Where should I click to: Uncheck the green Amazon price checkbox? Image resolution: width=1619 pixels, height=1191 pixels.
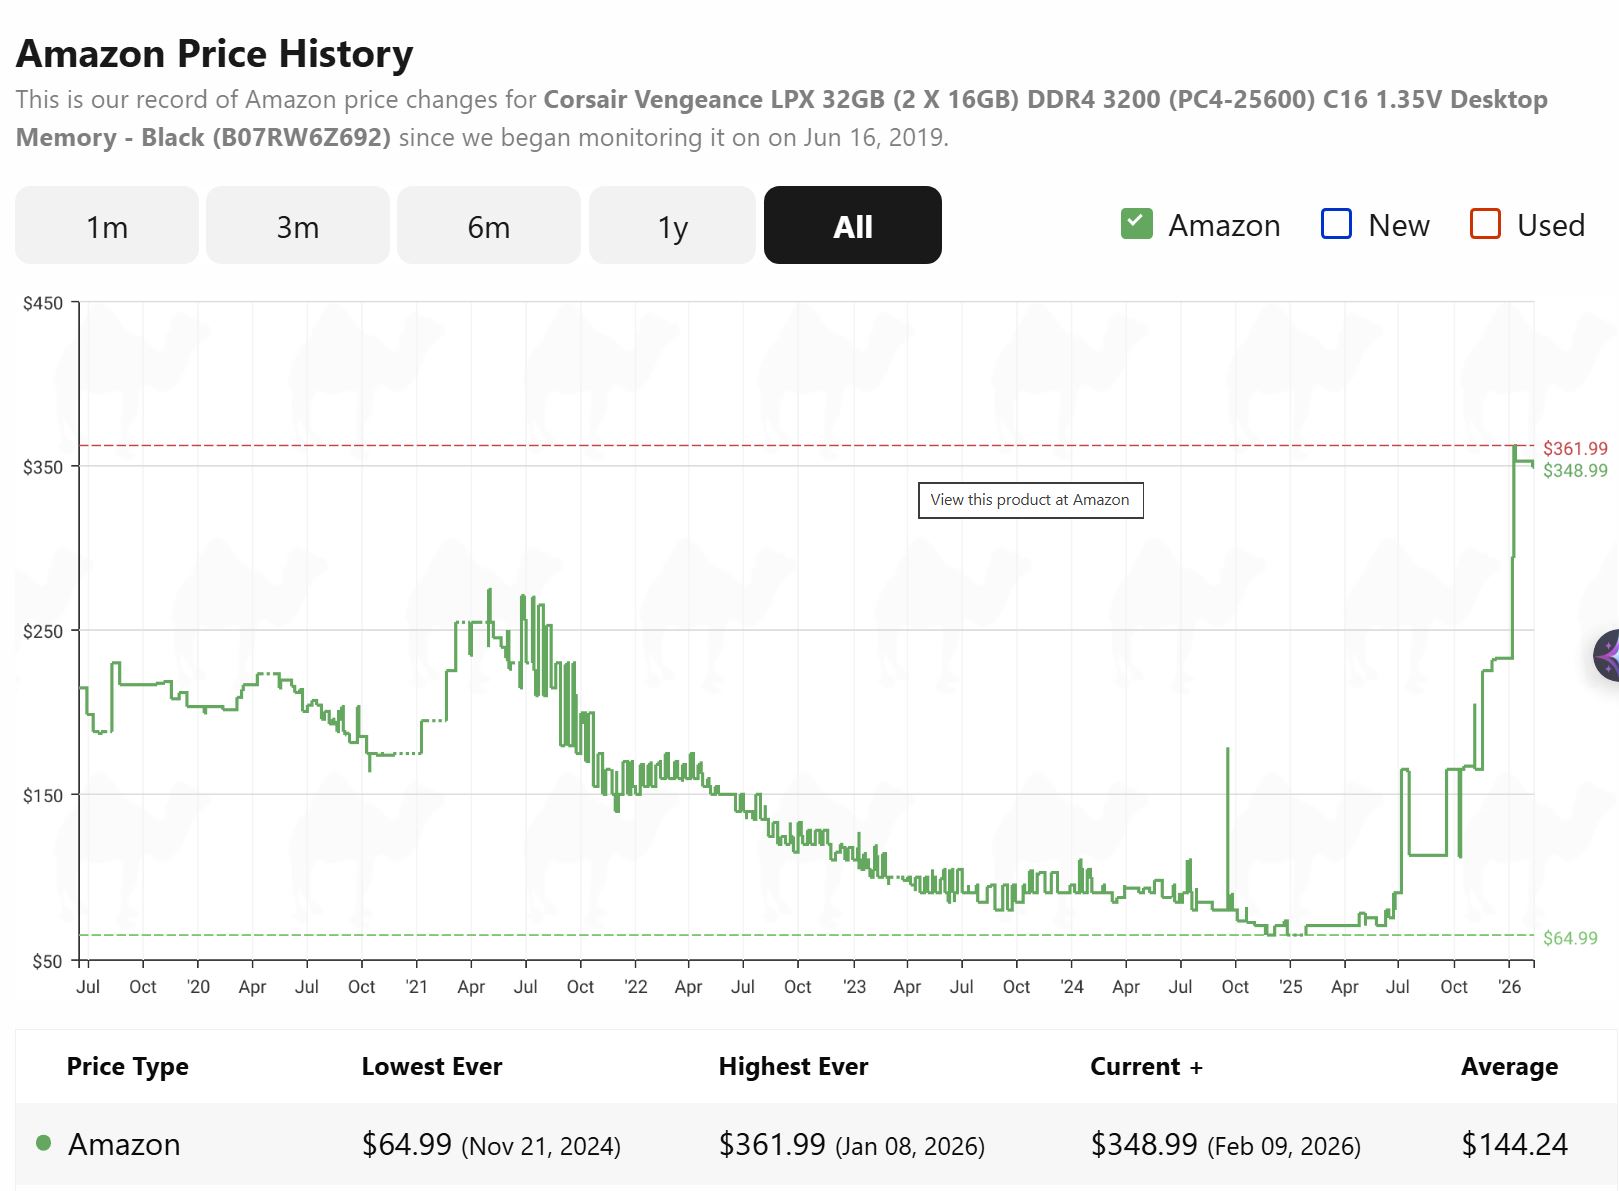[x=1136, y=224]
